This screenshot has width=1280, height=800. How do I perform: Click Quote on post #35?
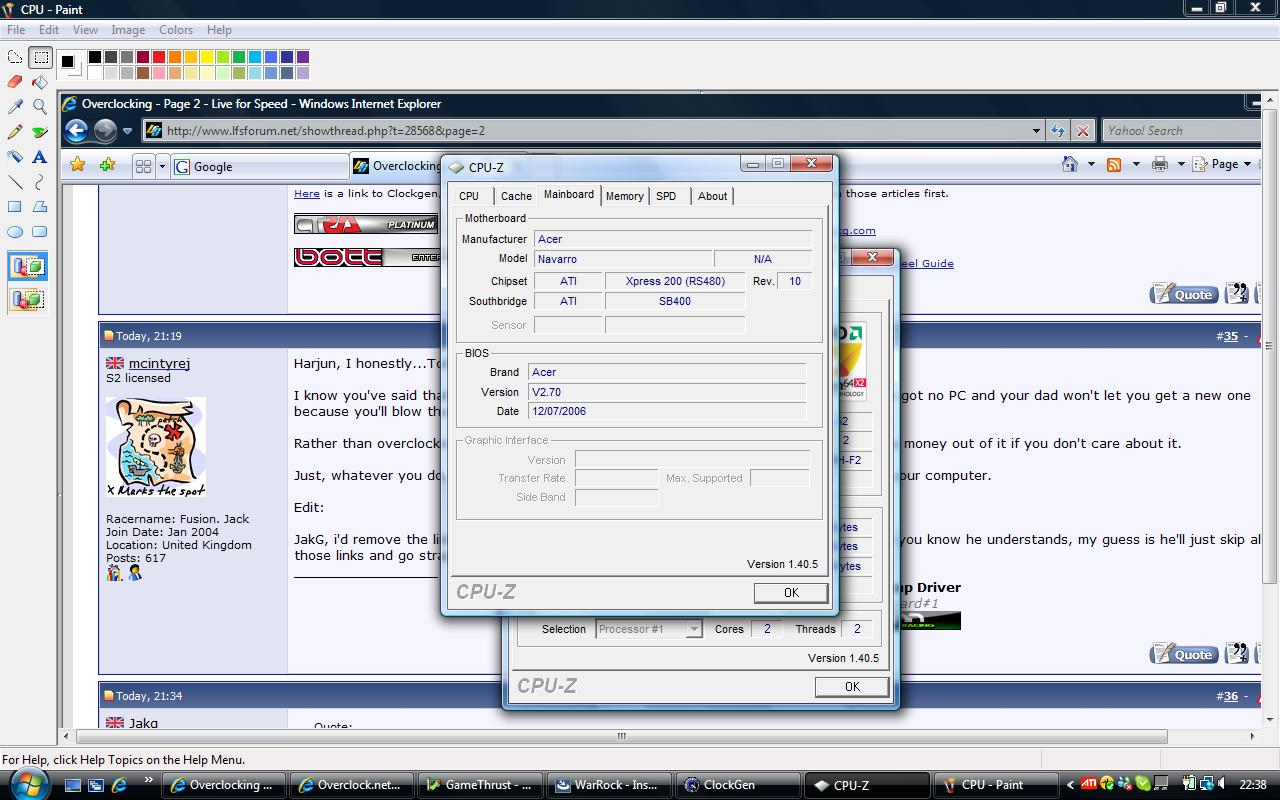[1185, 655]
